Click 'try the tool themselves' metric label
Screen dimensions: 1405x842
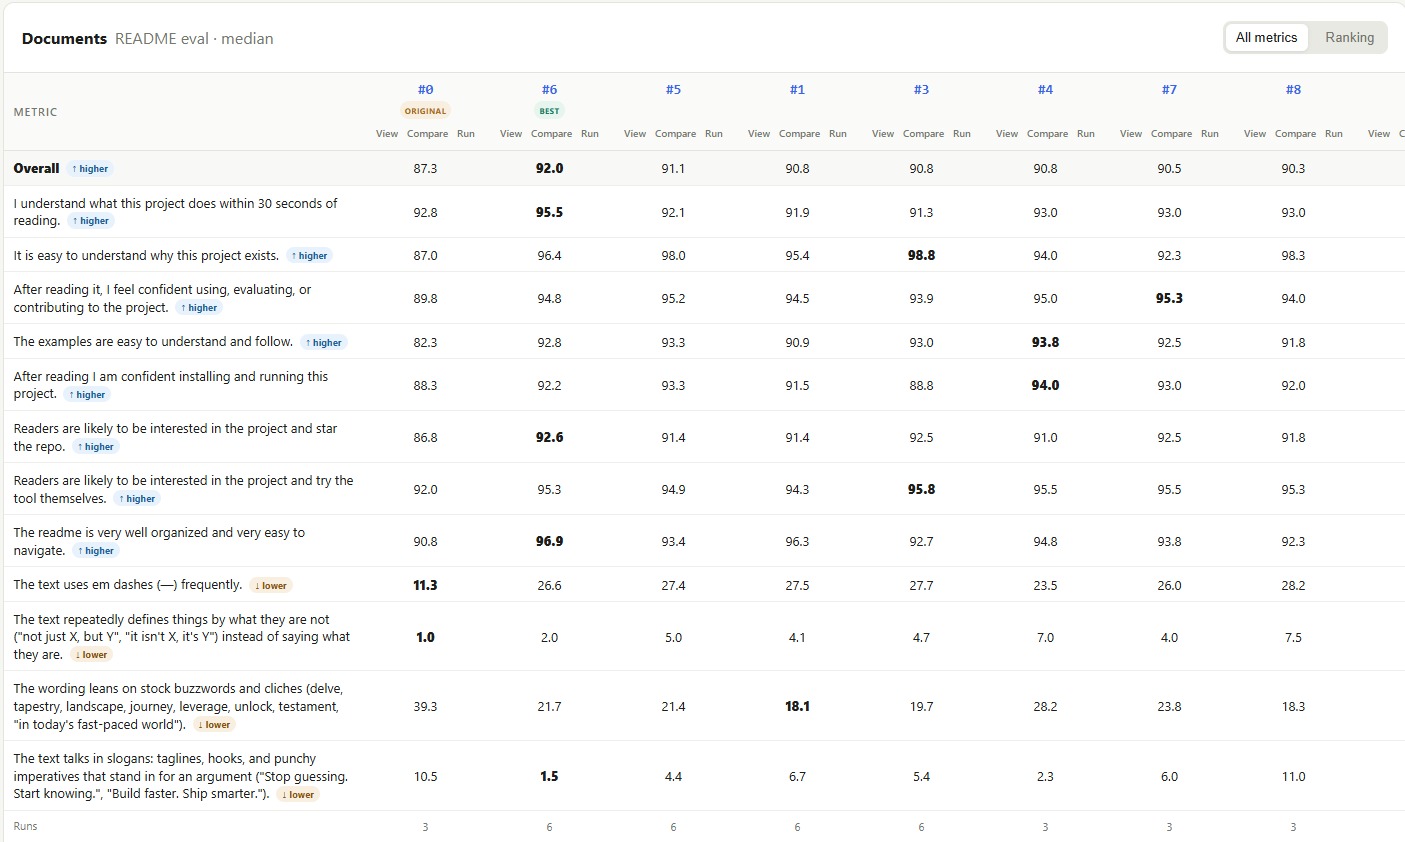183,489
